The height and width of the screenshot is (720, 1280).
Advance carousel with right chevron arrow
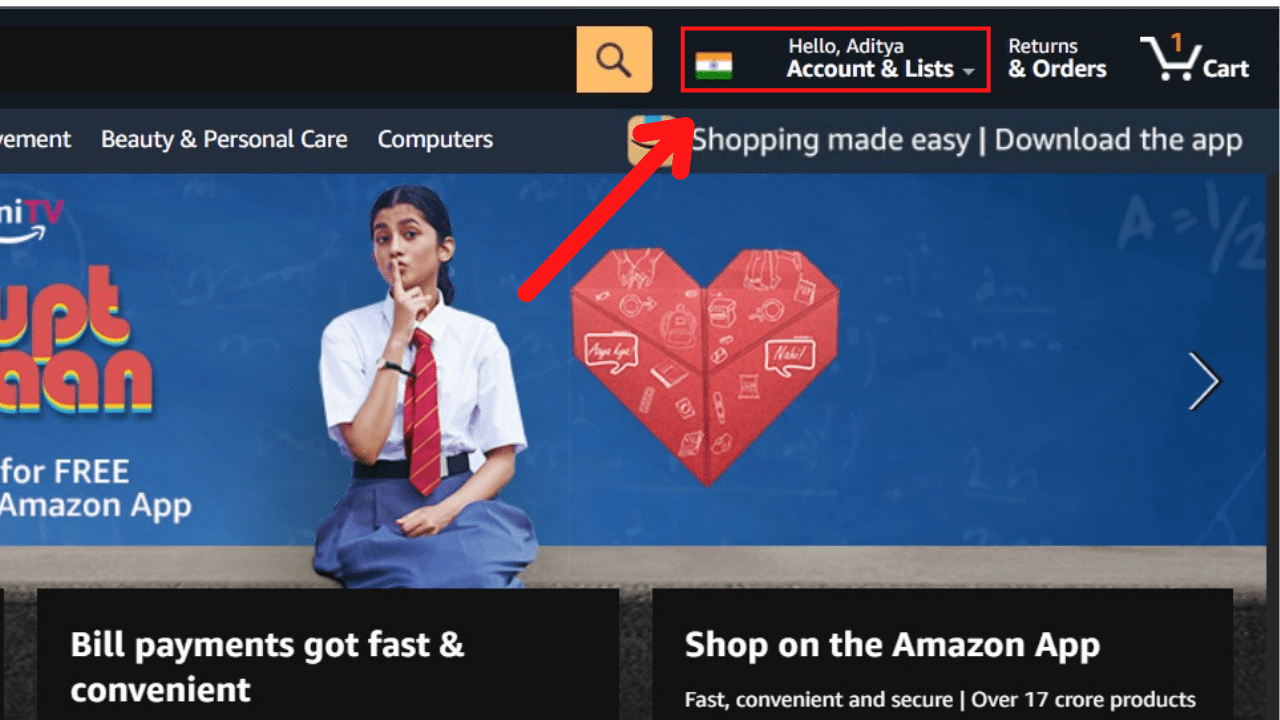click(x=1204, y=381)
